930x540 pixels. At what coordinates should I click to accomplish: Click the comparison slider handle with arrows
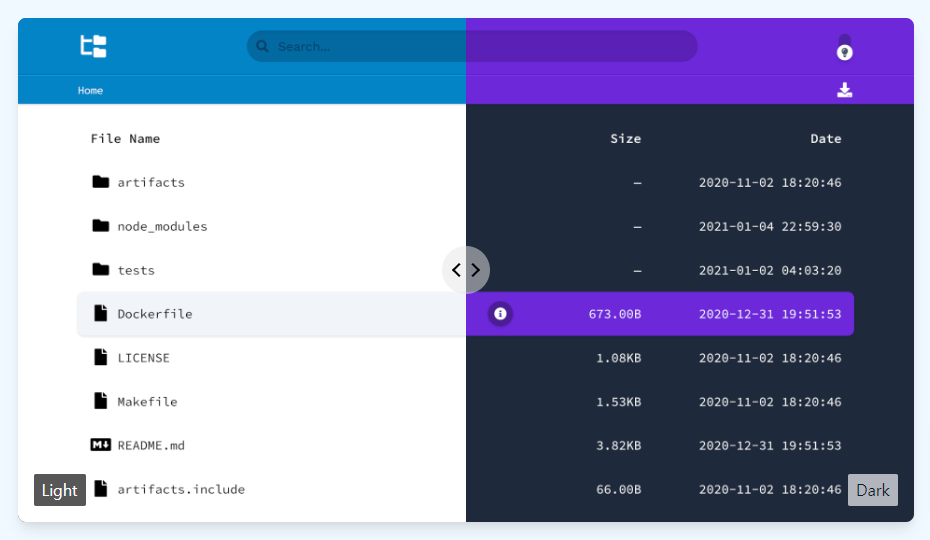click(466, 270)
